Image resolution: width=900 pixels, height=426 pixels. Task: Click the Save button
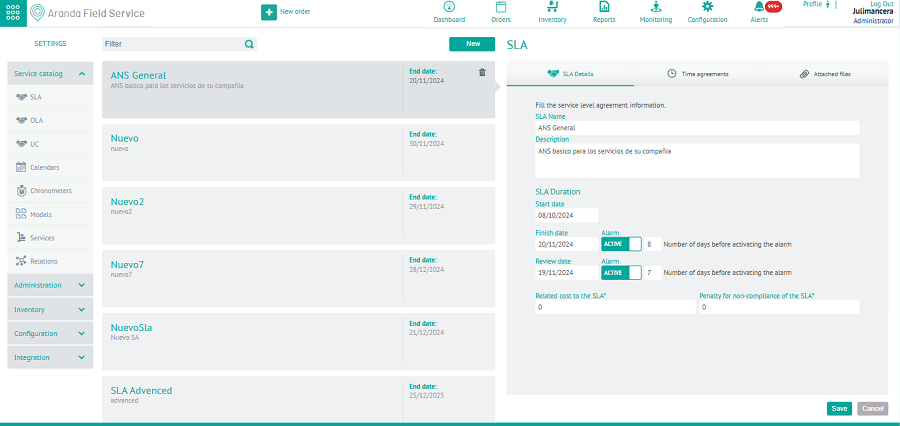click(x=839, y=408)
